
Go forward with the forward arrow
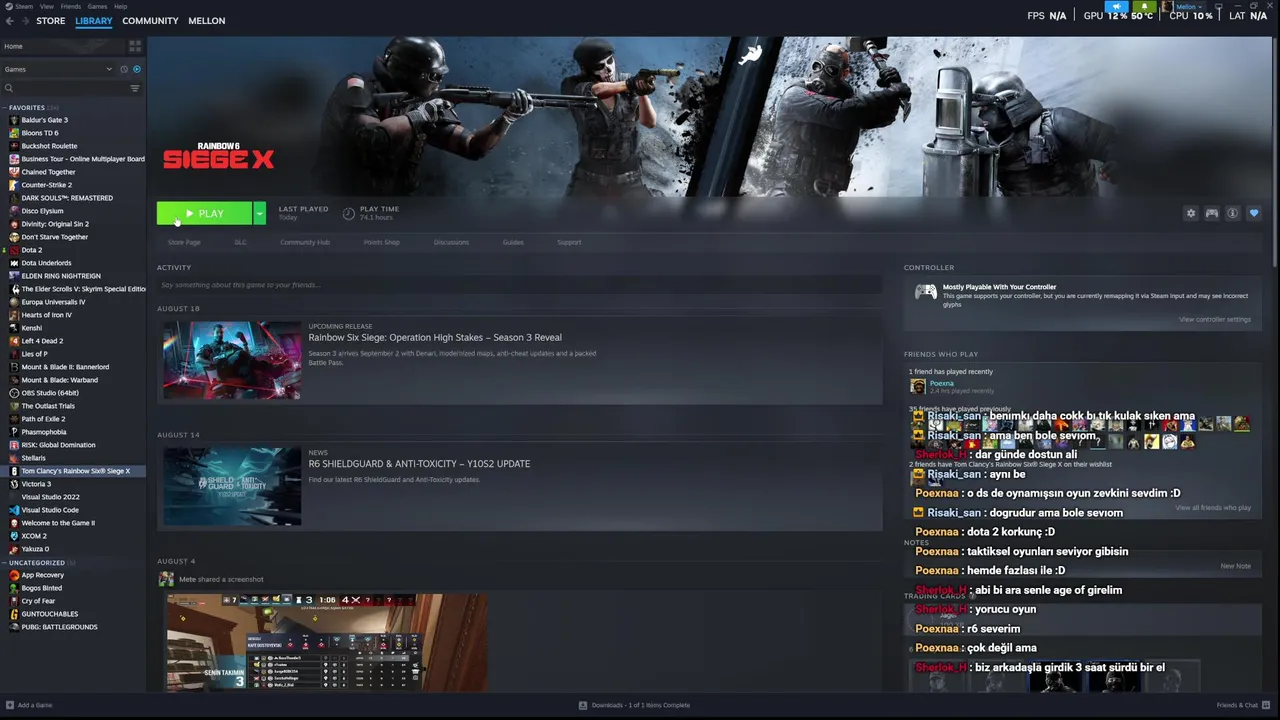(24, 21)
